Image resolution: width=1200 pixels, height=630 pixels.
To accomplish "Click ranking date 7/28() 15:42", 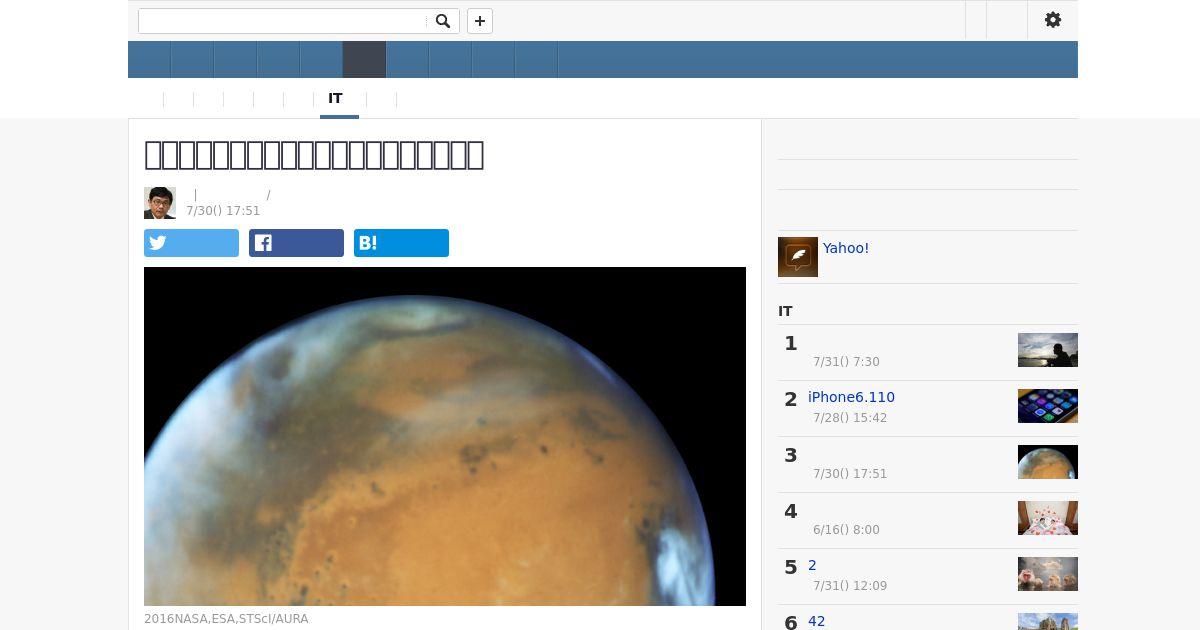I will point(850,418).
